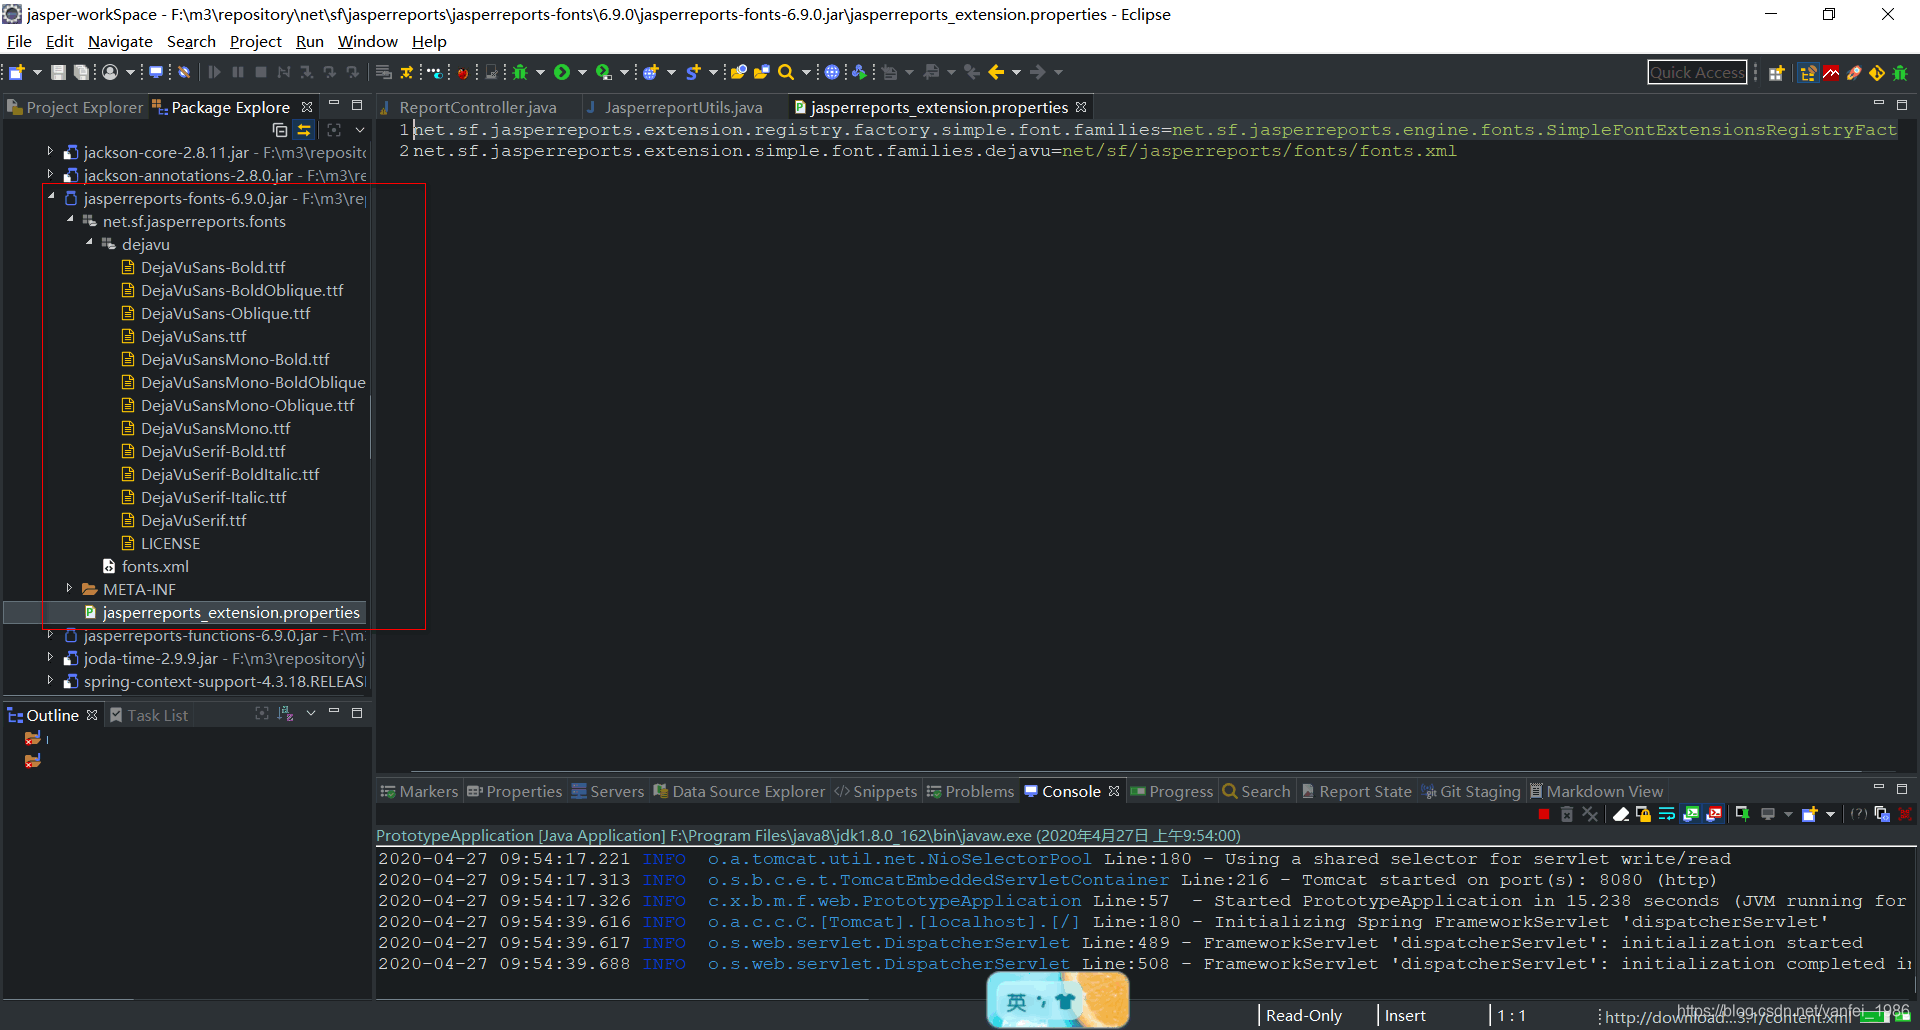Switch to the Project Explorer tab
Image resolution: width=1920 pixels, height=1030 pixels.
pos(76,107)
